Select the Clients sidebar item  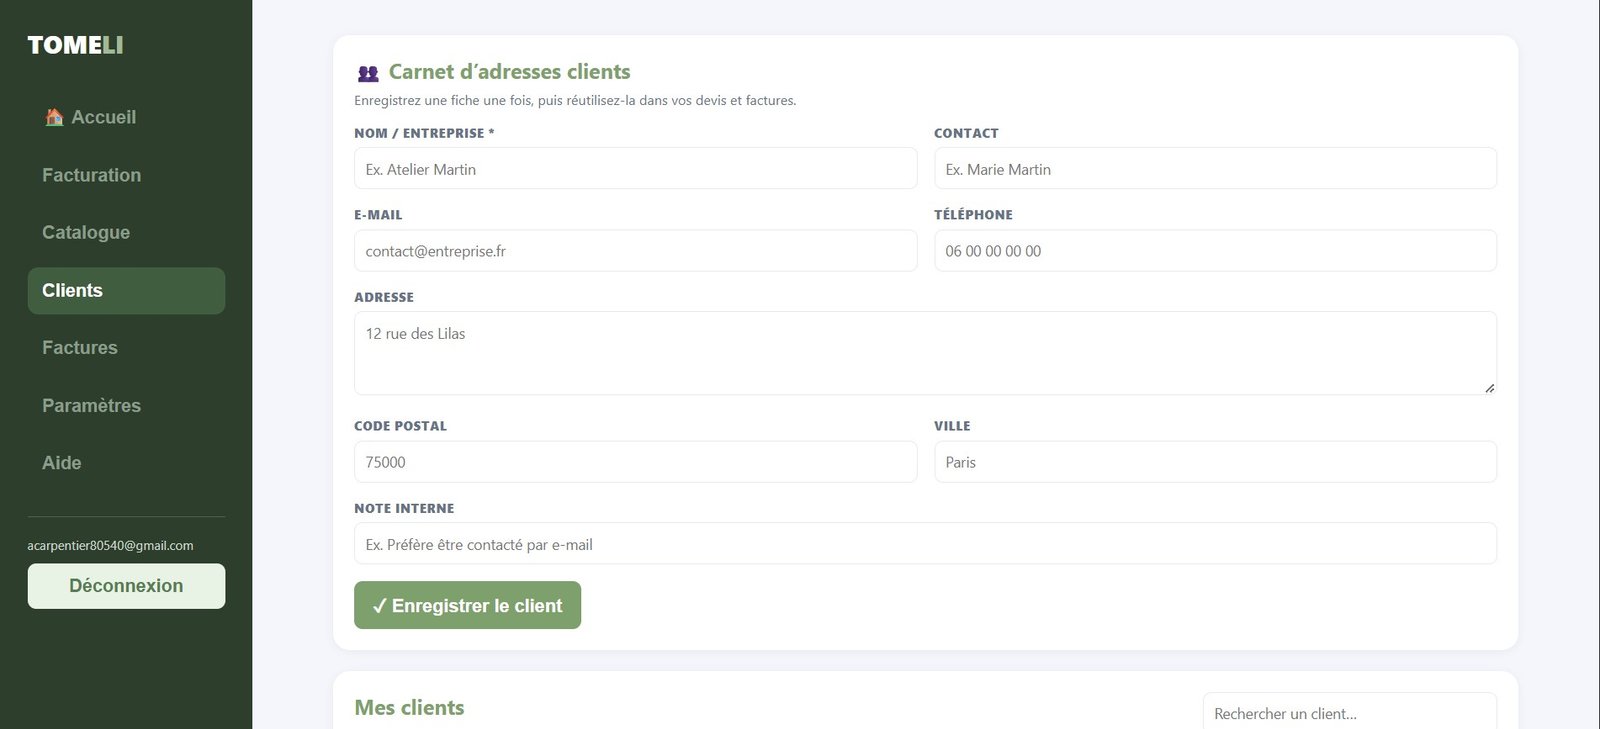tap(126, 290)
